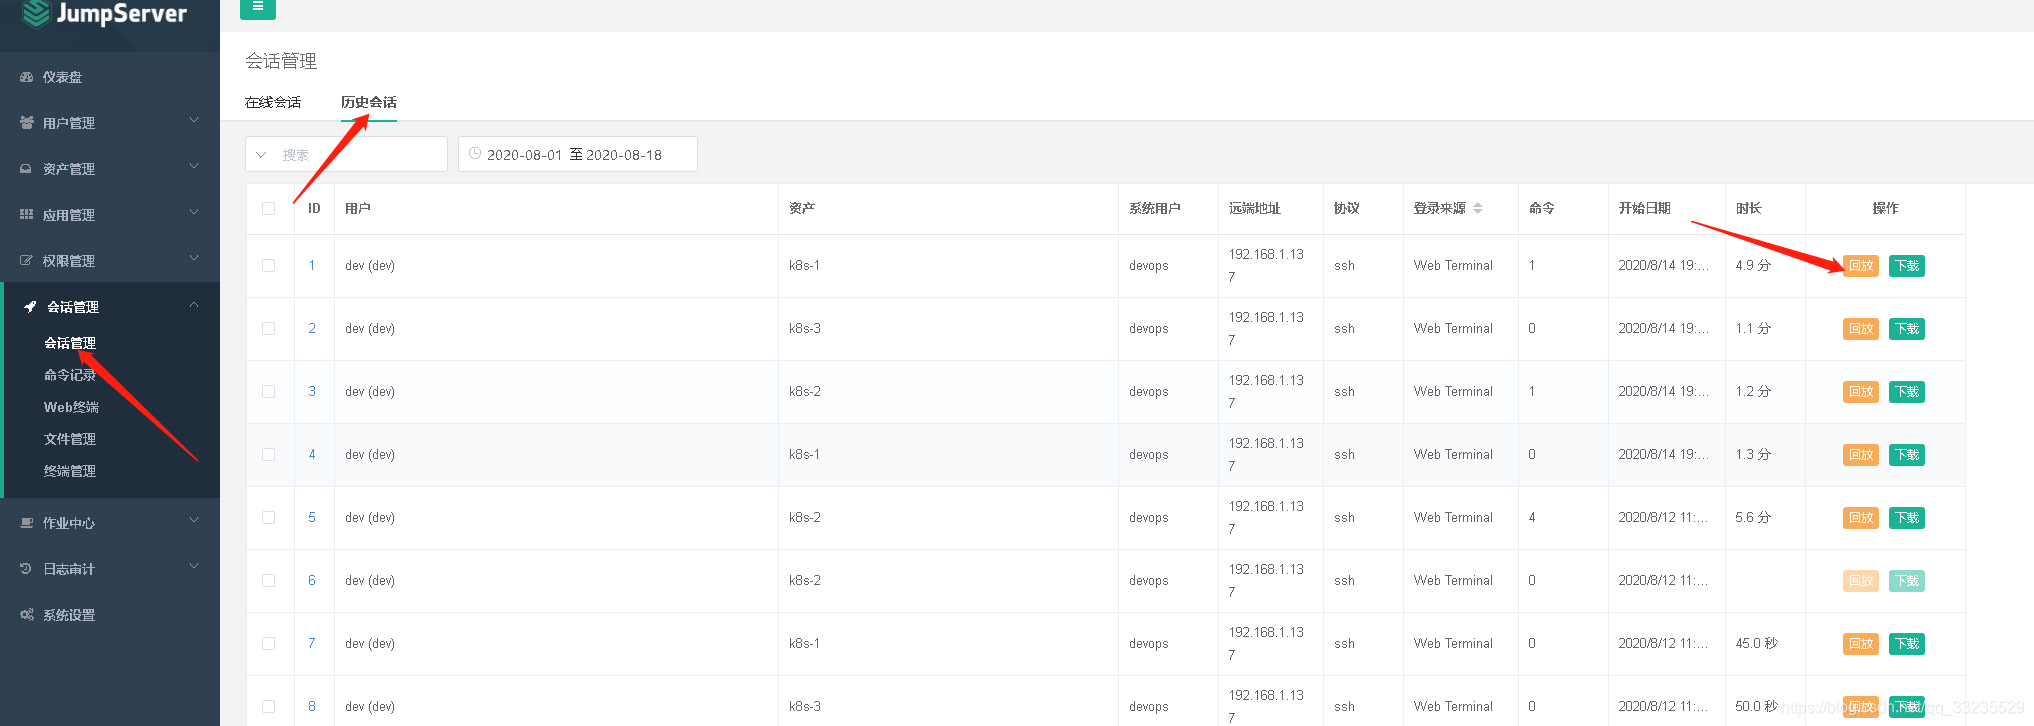Image resolution: width=2034 pixels, height=726 pixels.
Task: Open the search filter dropdown arrow
Action: tap(261, 155)
